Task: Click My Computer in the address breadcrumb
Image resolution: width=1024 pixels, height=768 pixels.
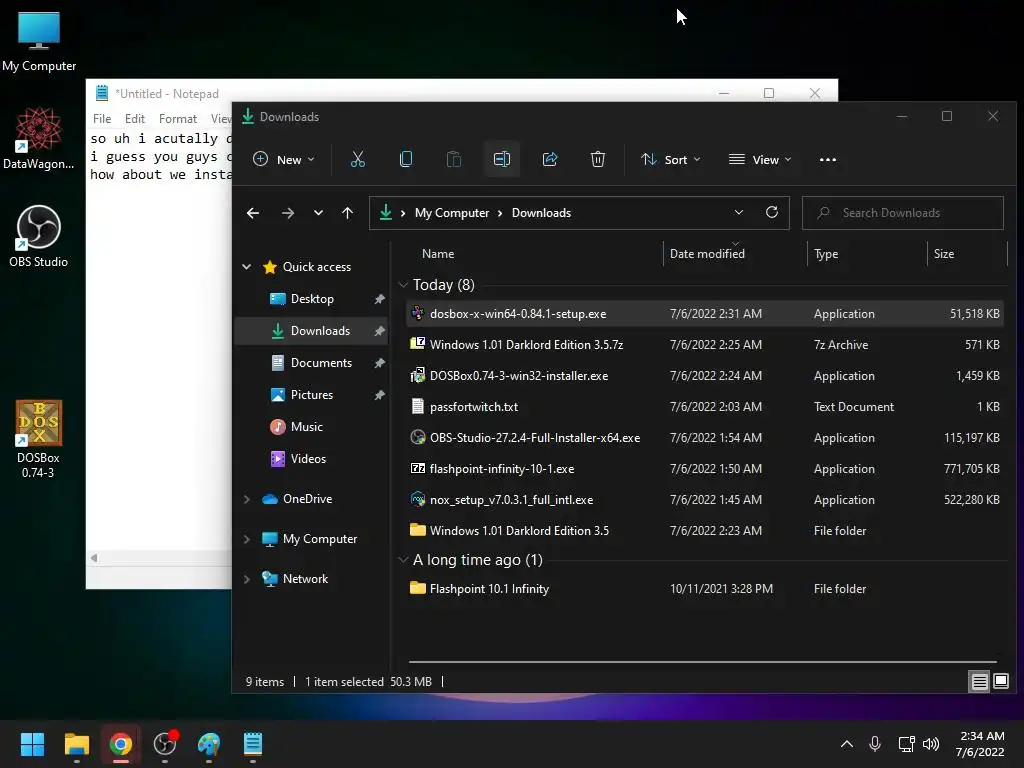Action: [452, 213]
